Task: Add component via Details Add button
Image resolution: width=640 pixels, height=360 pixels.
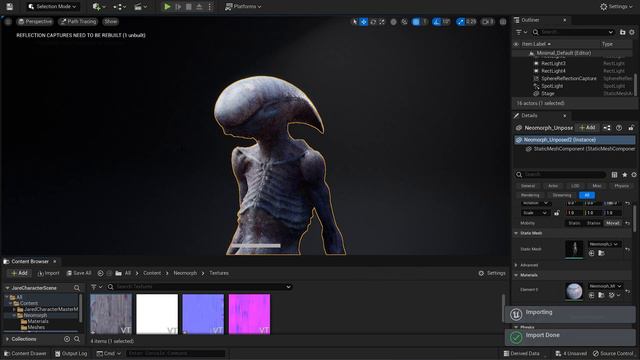Action: [x=587, y=128]
